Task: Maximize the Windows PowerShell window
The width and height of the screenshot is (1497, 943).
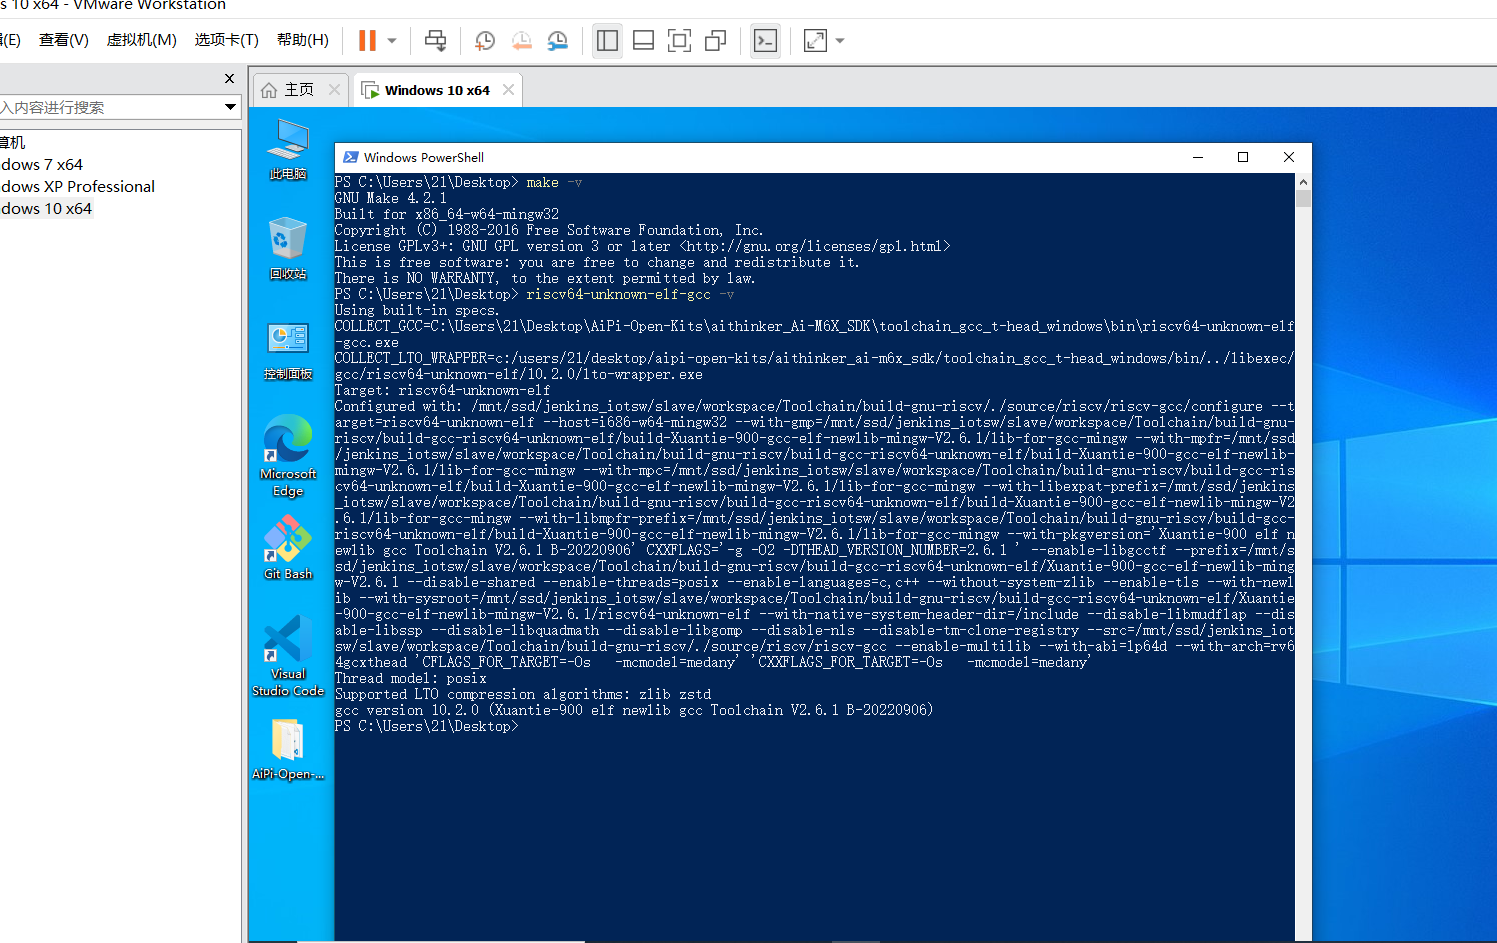Action: tap(1243, 157)
